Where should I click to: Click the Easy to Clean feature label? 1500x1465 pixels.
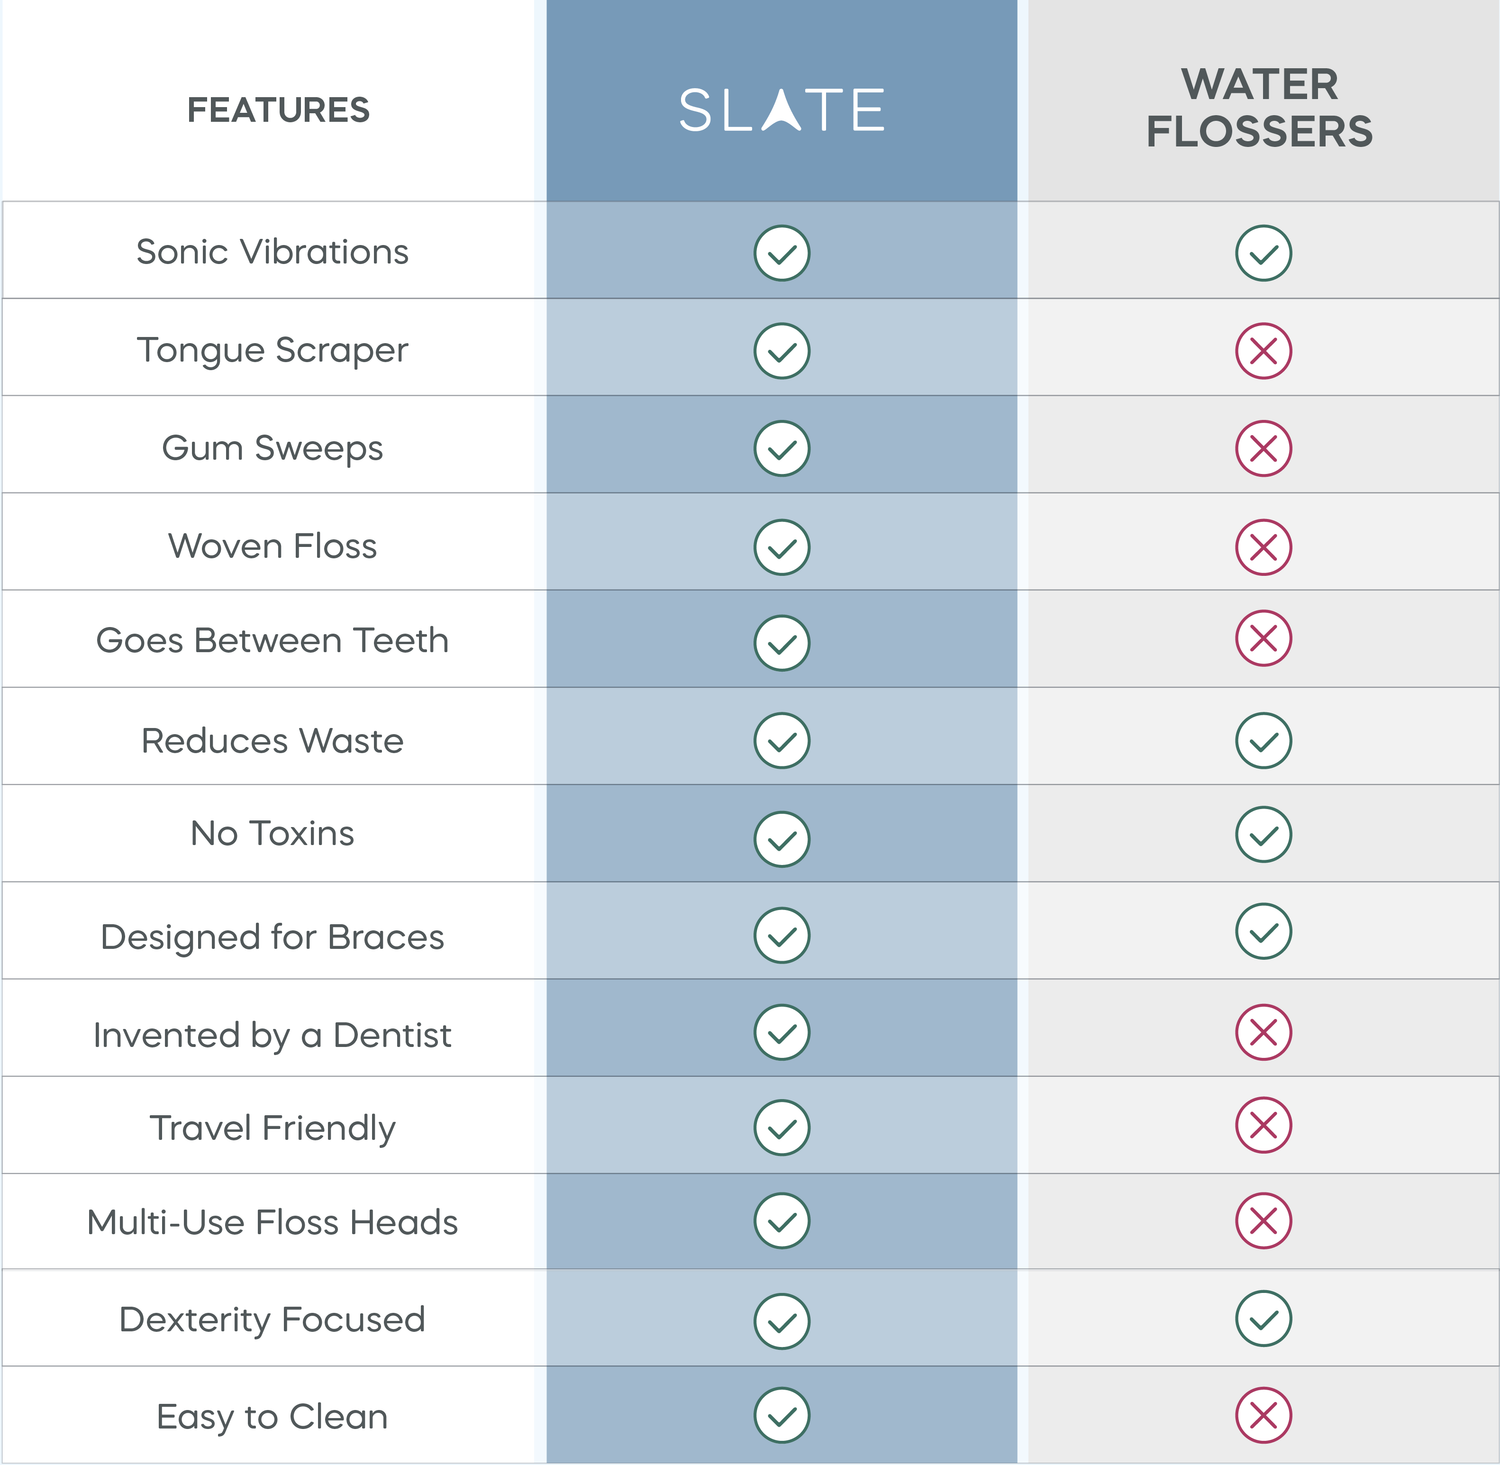click(272, 1417)
